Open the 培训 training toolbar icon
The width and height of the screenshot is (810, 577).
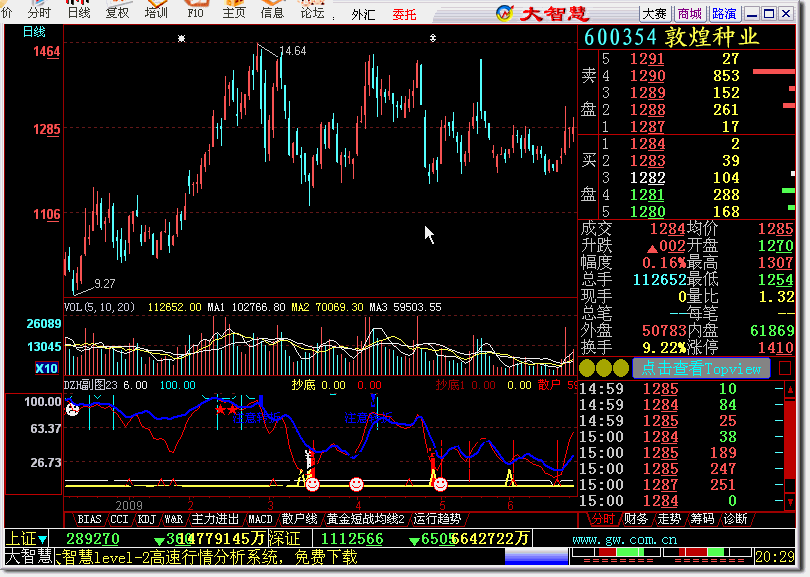click(156, 10)
